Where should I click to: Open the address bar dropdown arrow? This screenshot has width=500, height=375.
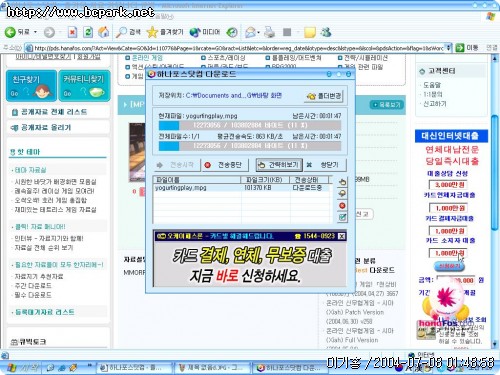tap(449, 48)
